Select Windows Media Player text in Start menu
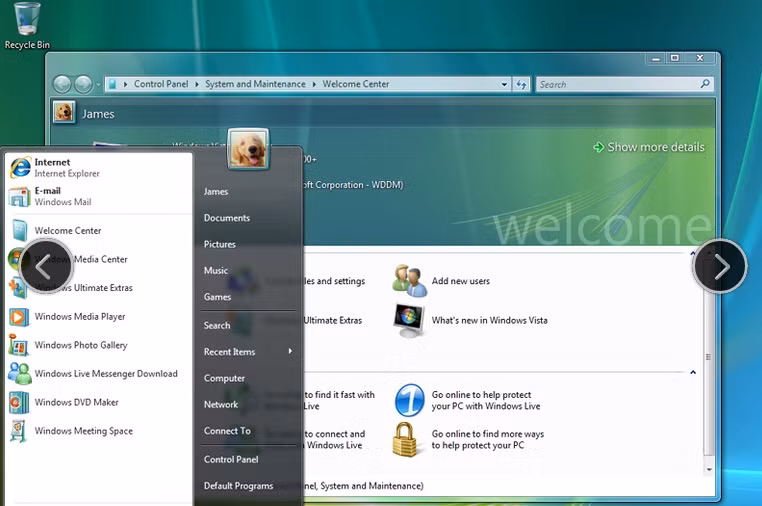Screen dimensions: 762x506 click(x=80, y=316)
